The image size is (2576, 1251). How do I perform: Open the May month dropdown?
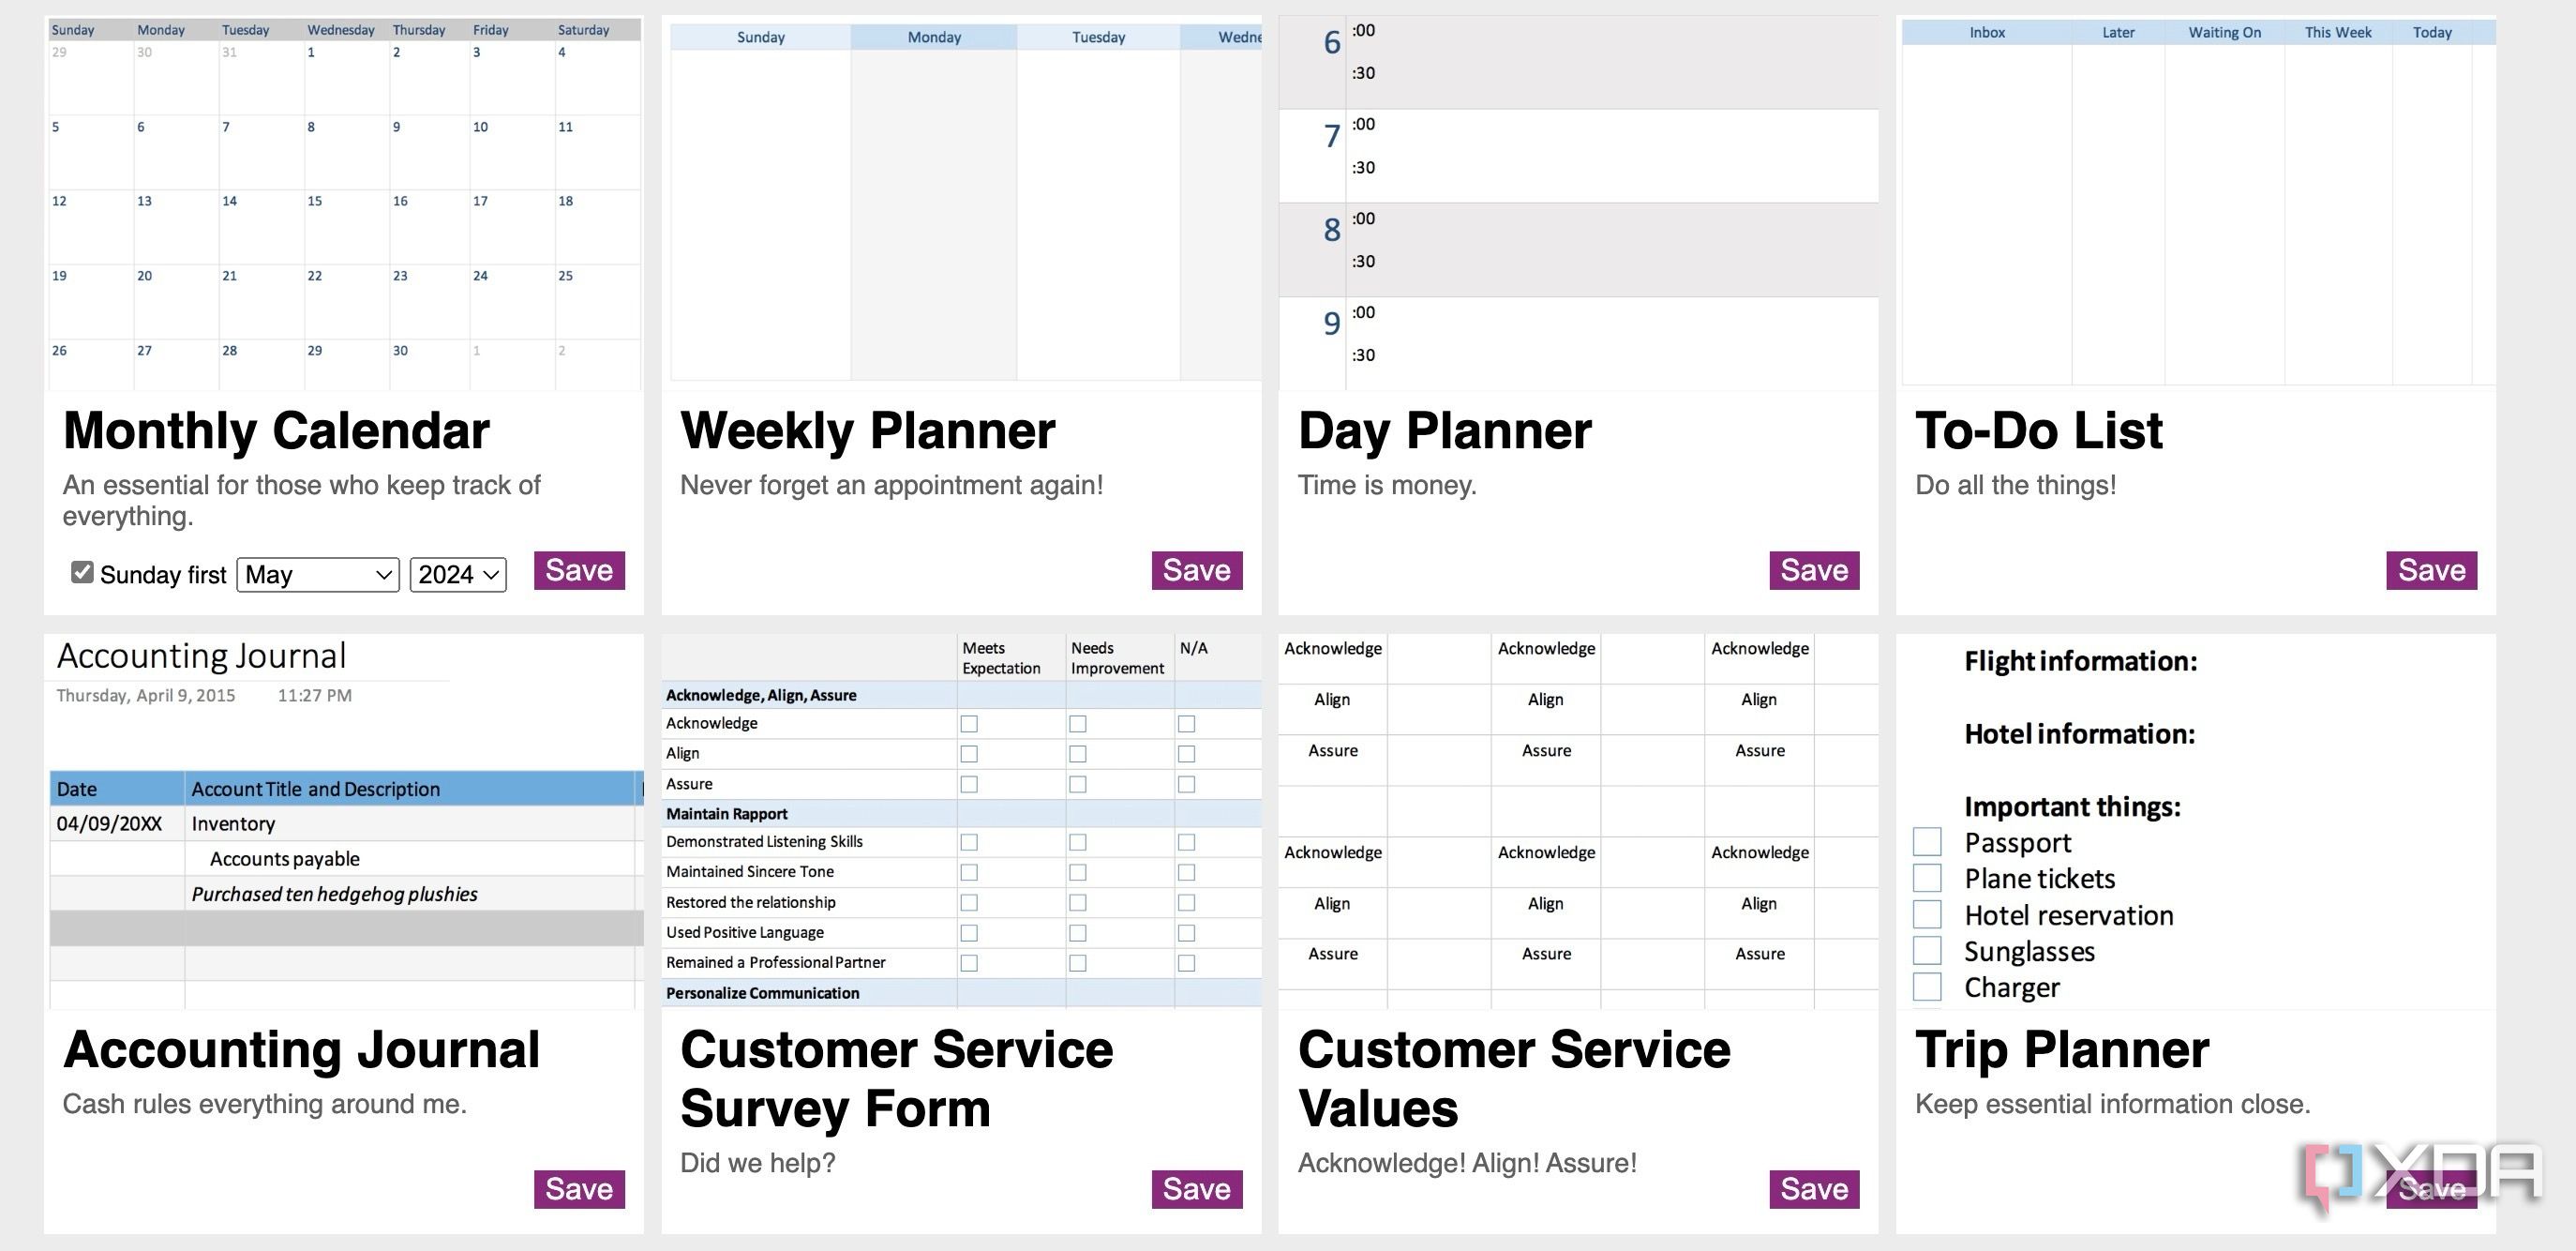(317, 574)
